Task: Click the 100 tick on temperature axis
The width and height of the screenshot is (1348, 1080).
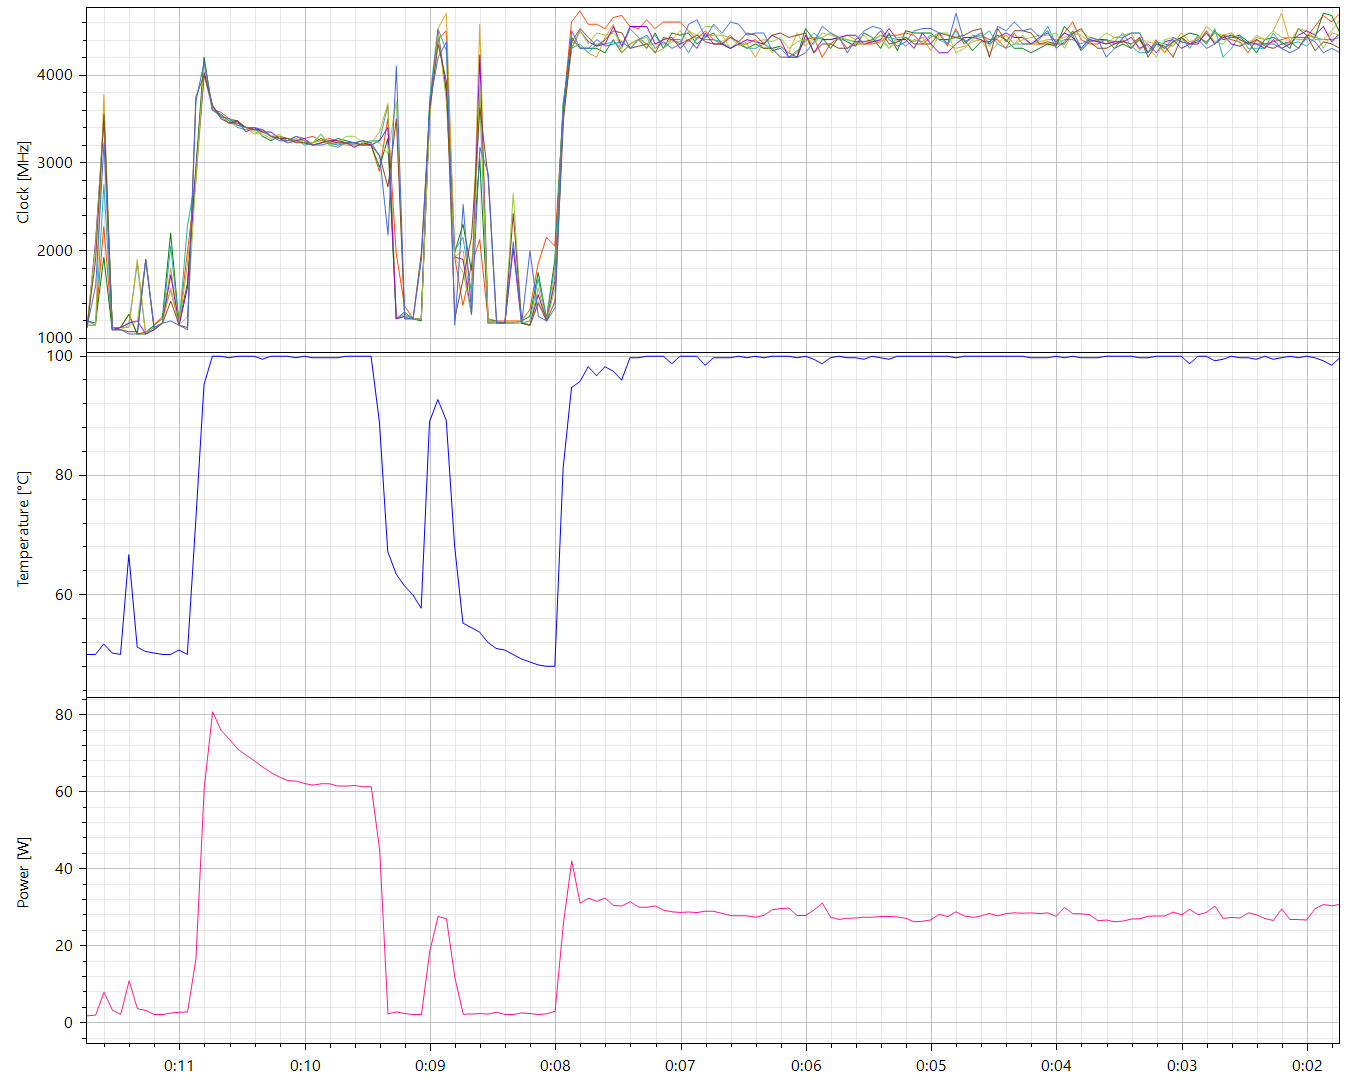Action: click(x=60, y=356)
